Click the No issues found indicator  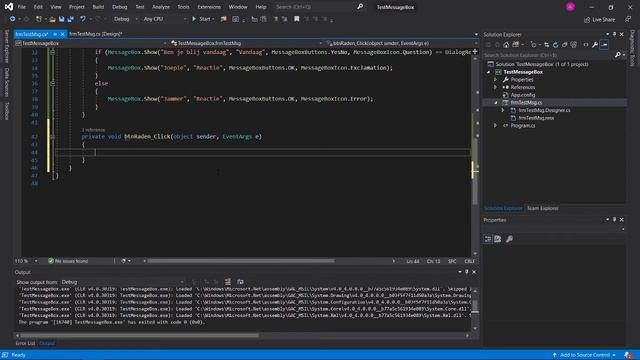click(68, 261)
